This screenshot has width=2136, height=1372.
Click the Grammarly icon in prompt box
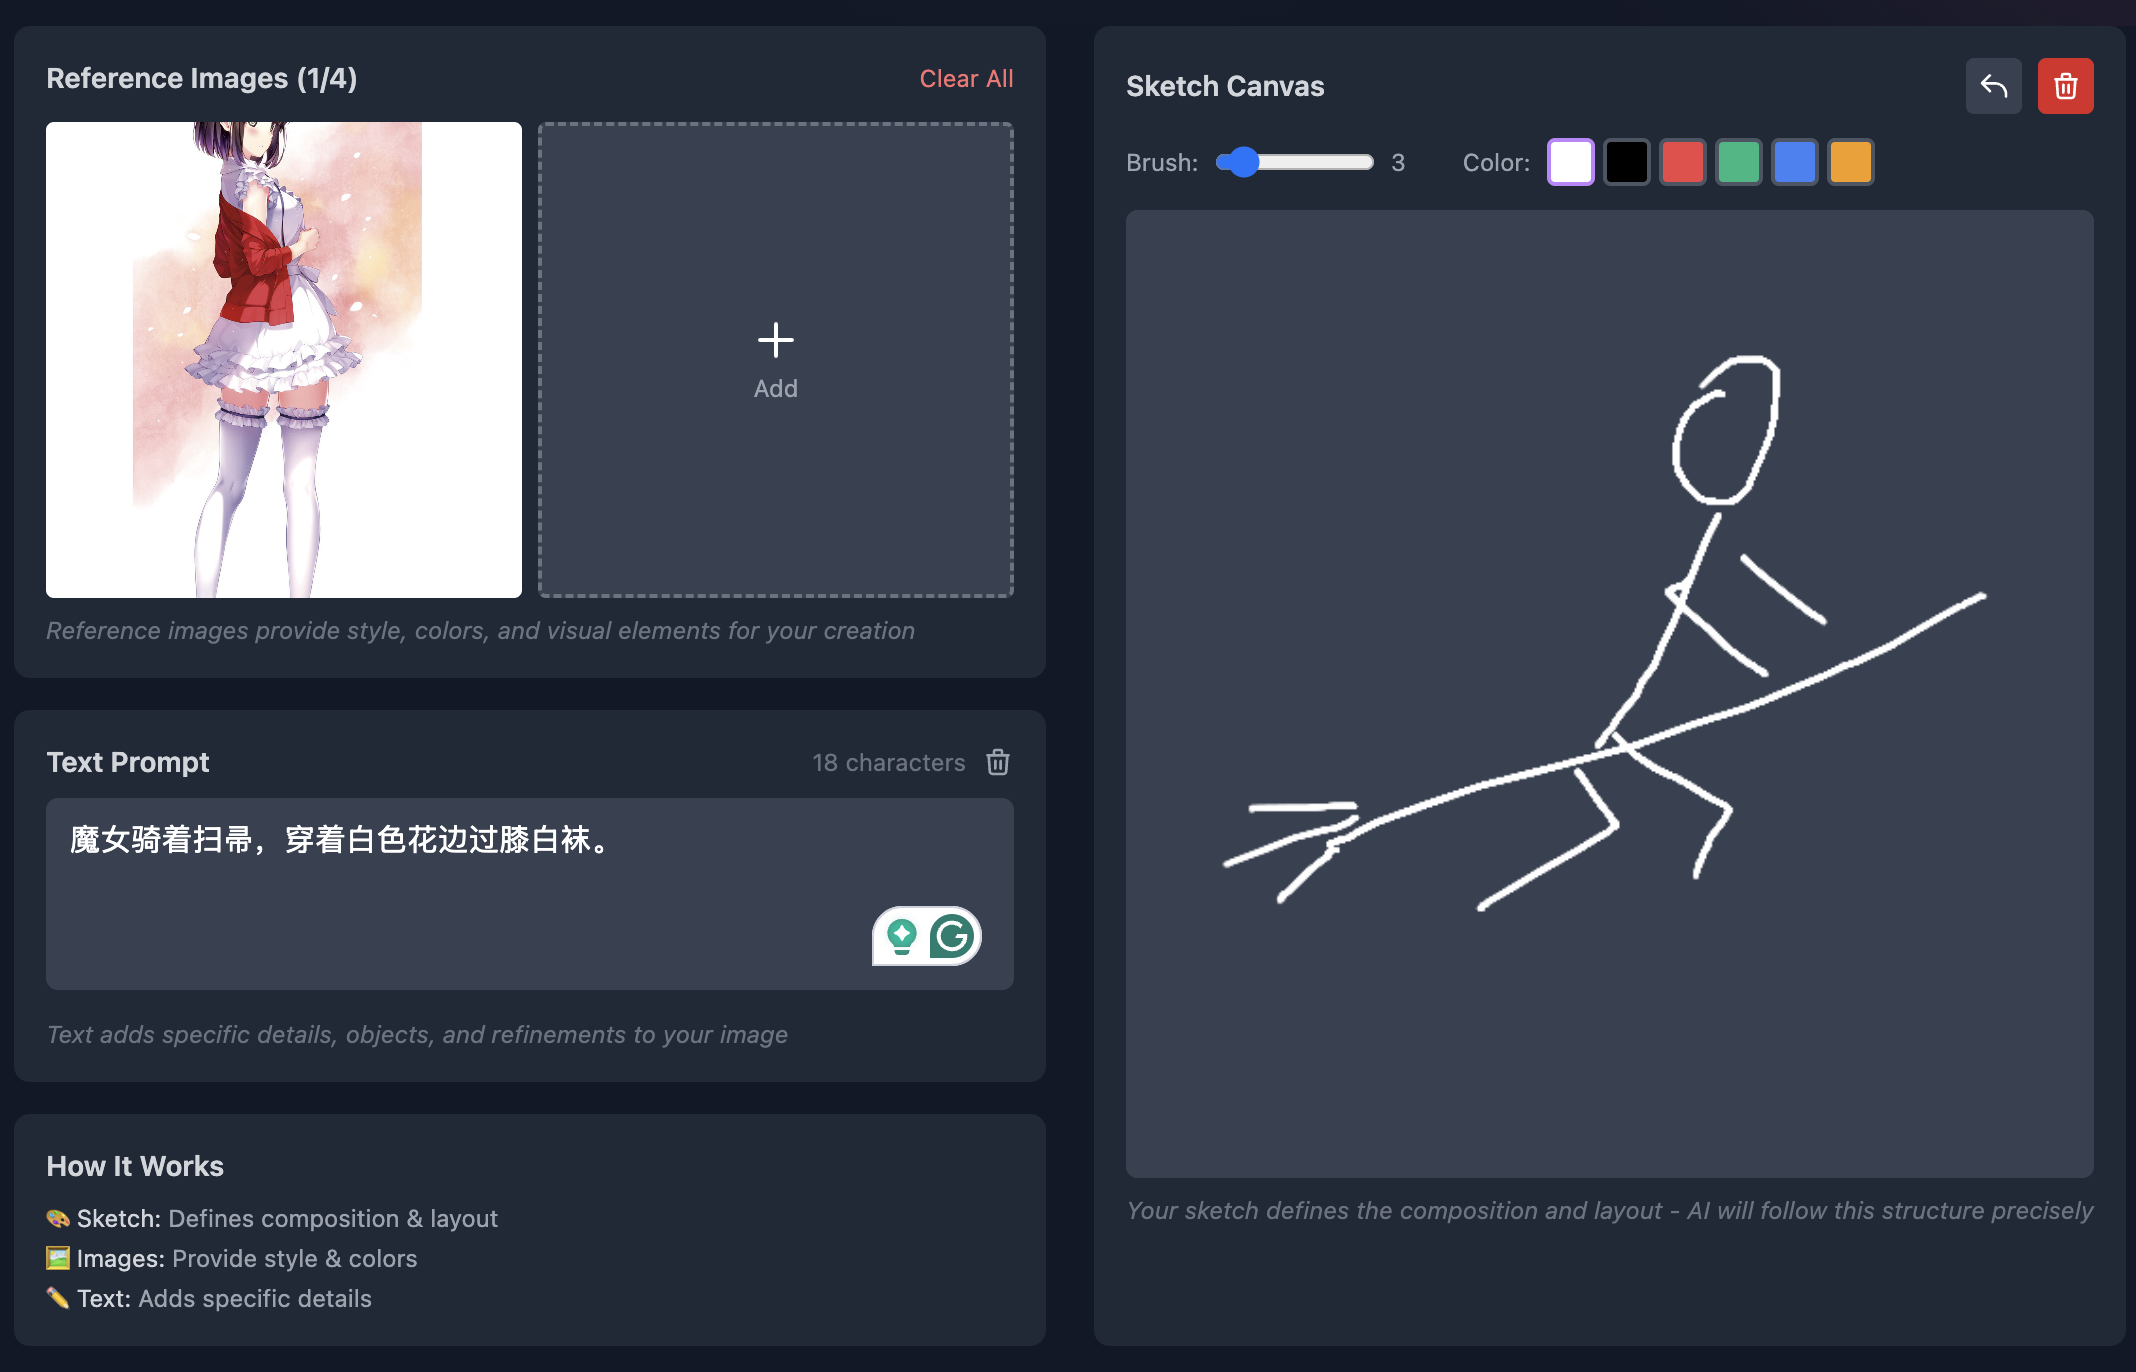click(951, 936)
